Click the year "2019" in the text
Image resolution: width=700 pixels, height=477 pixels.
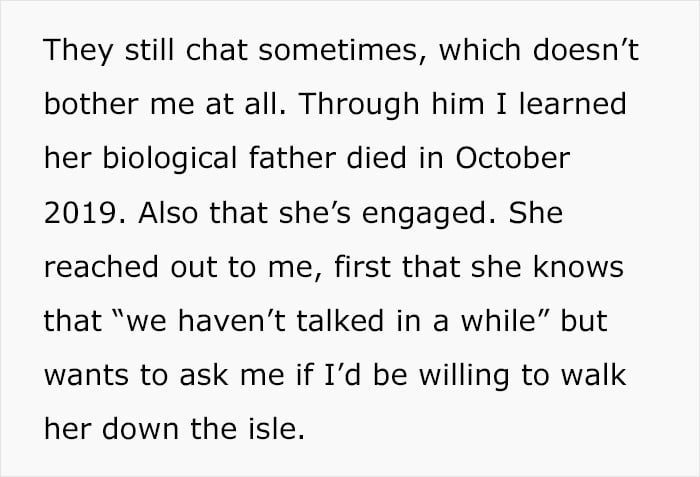80,213
